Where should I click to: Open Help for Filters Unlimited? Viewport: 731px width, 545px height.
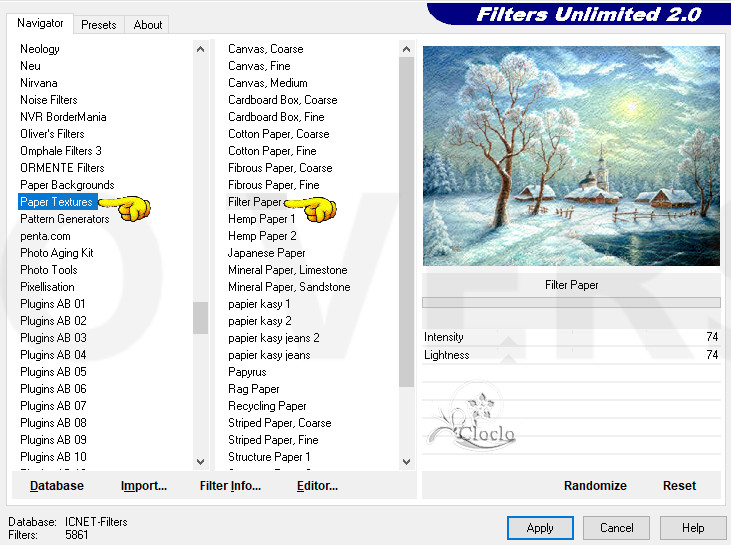[693, 528]
